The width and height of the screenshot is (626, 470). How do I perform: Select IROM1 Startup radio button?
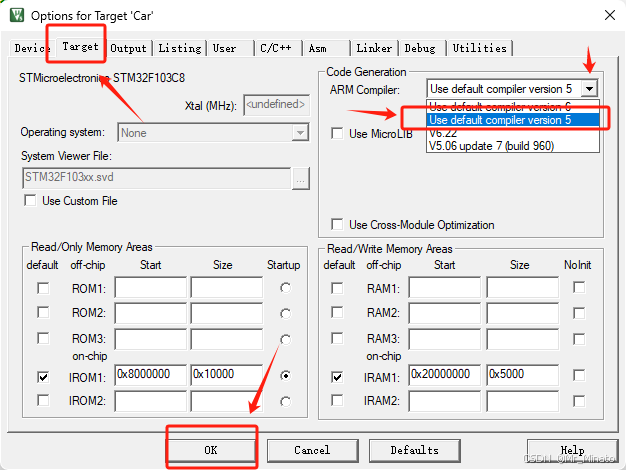pos(285,375)
